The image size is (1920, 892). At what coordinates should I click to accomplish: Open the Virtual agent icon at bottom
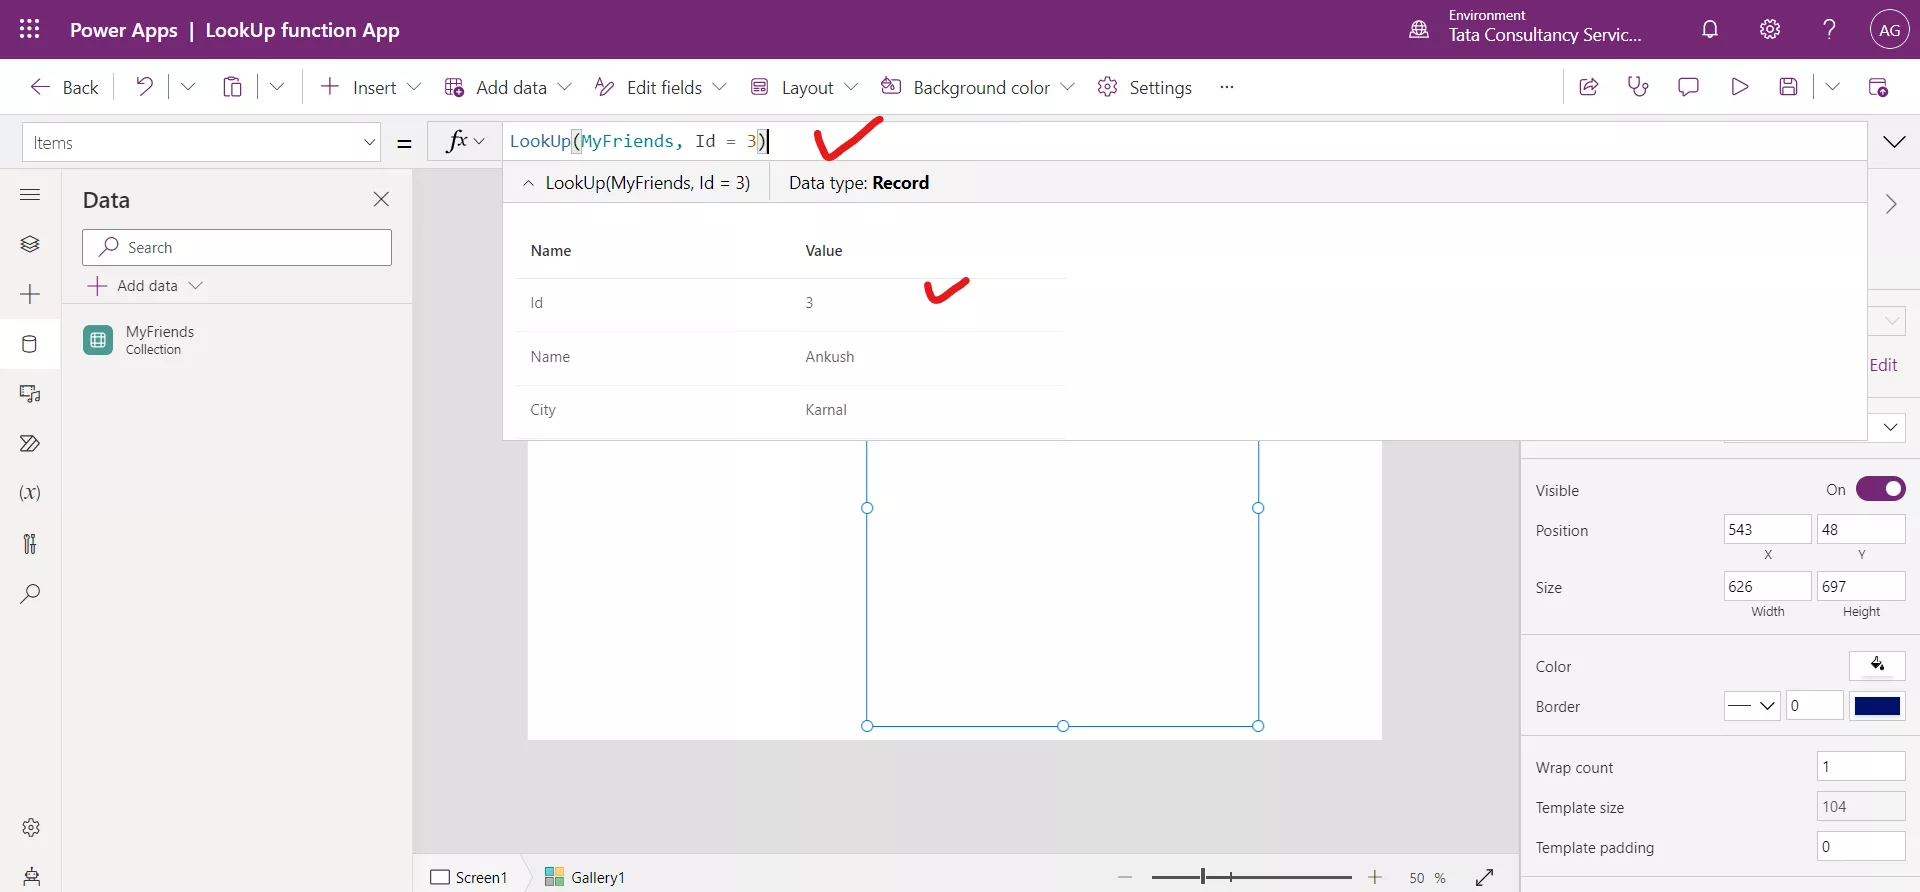[31, 877]
